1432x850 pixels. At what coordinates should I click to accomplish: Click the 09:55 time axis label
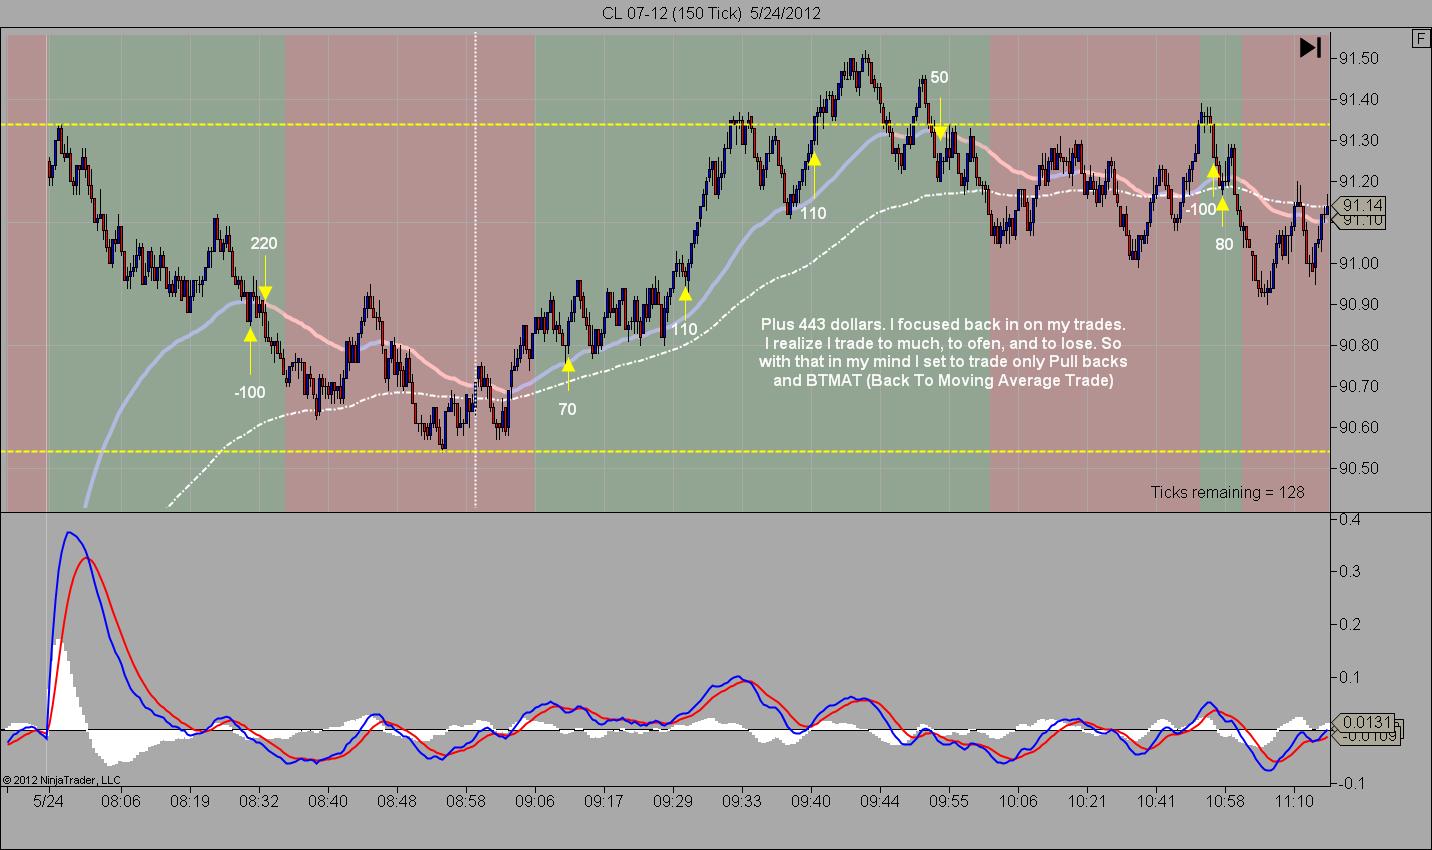click(x=948, y=801)
